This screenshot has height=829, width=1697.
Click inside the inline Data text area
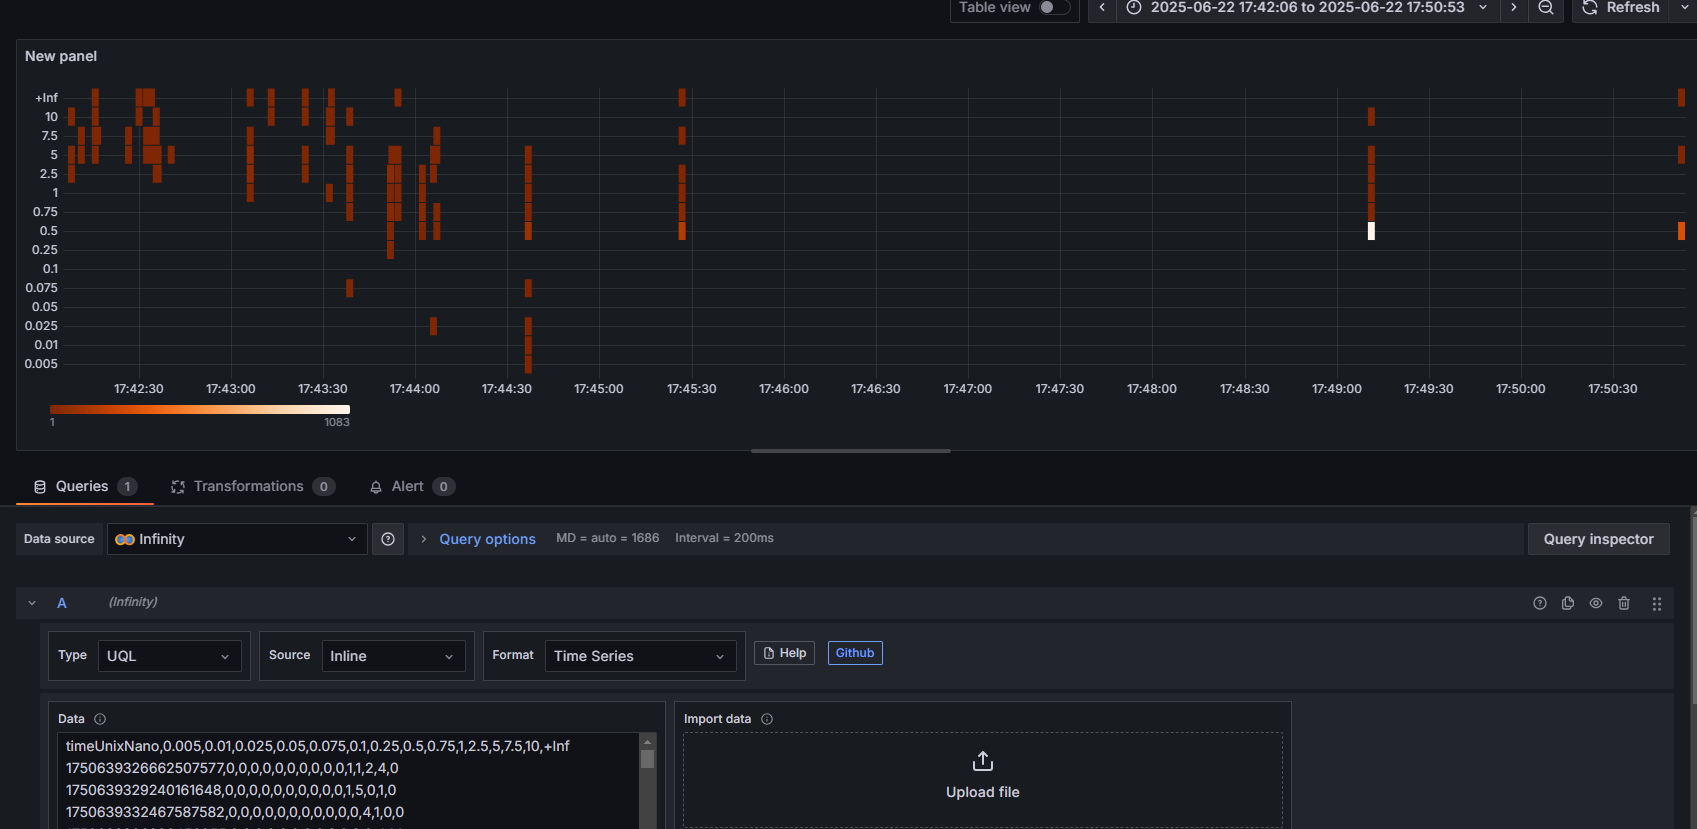(348, 781)
